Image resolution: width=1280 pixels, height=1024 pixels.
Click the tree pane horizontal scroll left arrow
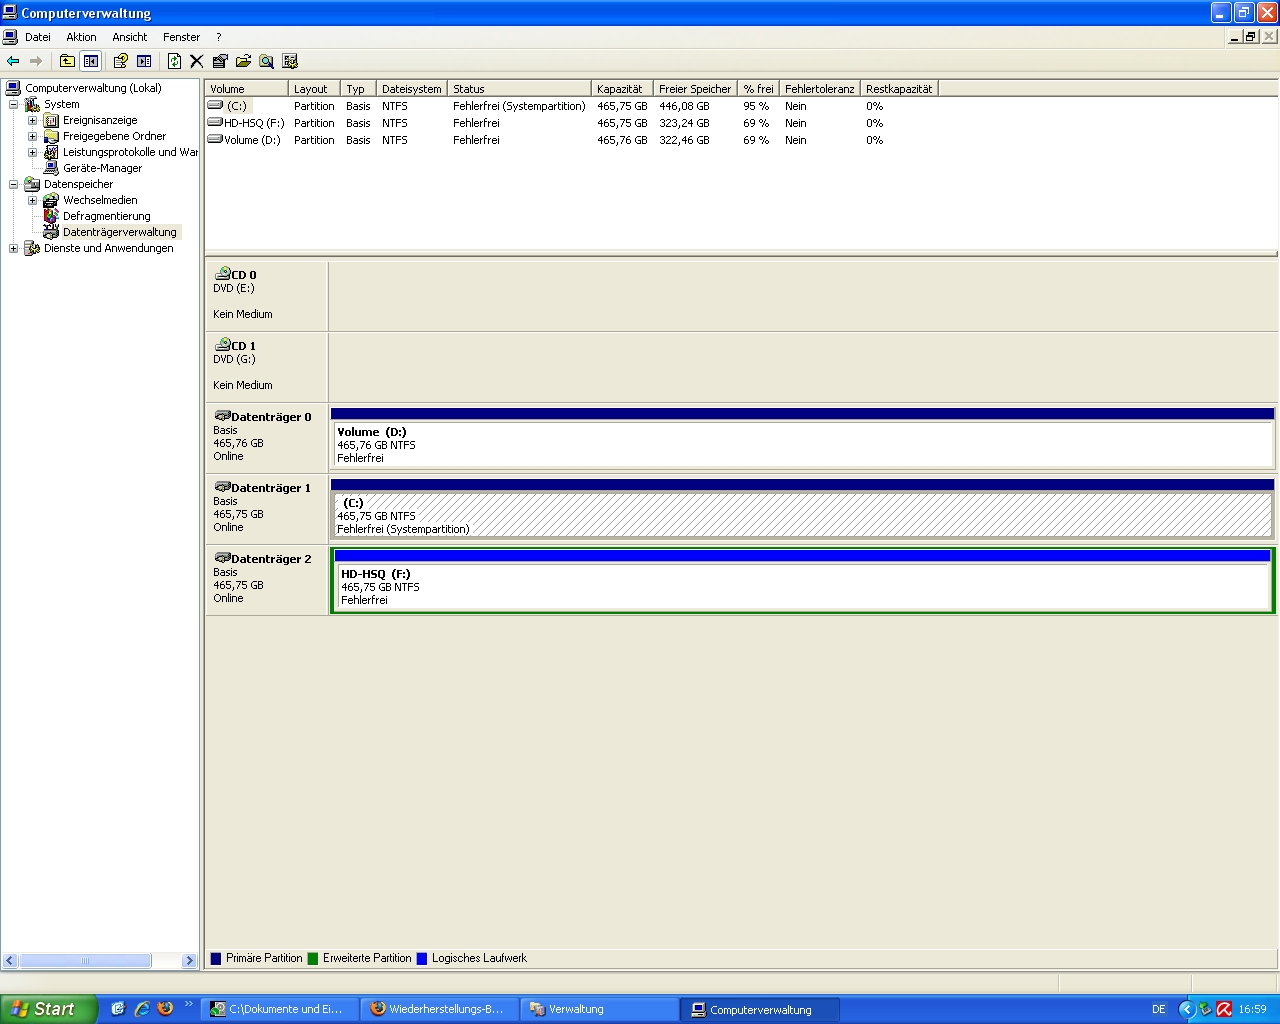[x=10, y=960]
